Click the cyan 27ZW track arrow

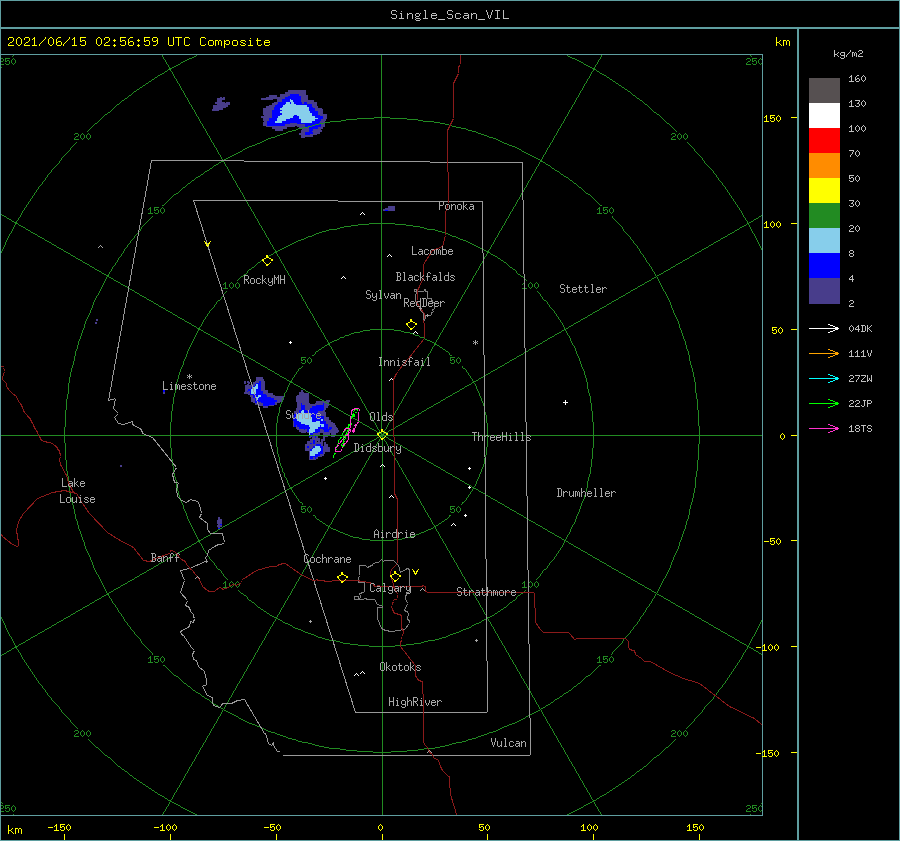(824, 378)
